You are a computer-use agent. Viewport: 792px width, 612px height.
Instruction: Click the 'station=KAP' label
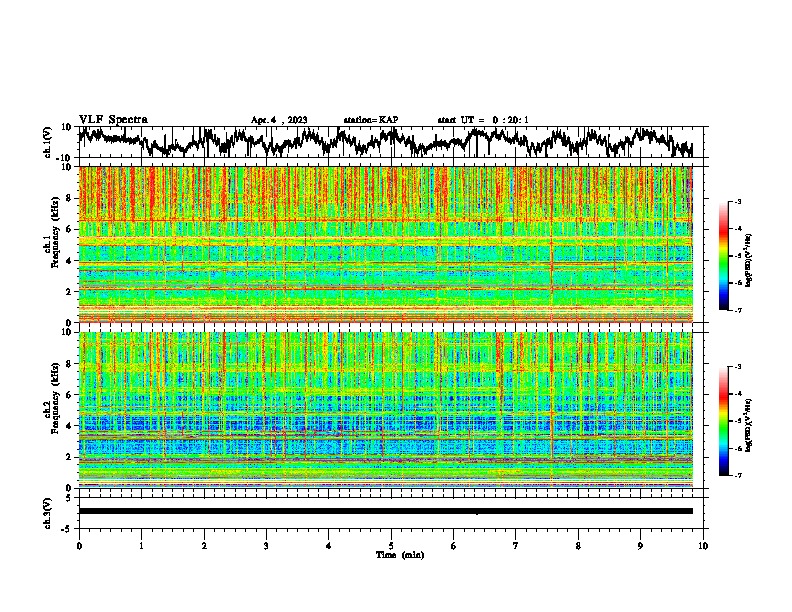[371, 120]
